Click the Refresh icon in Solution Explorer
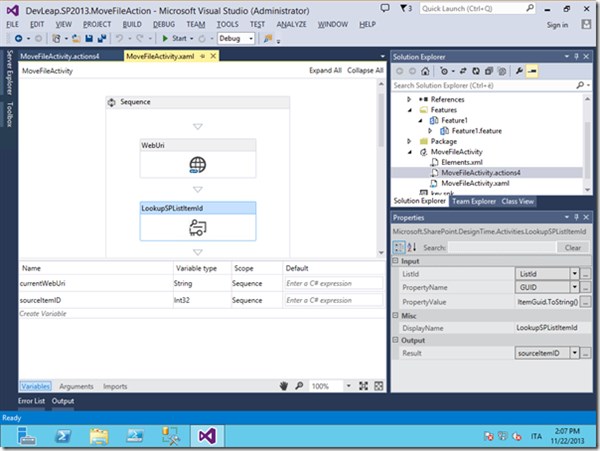This screenshot has width=600, height=451. 476,71
